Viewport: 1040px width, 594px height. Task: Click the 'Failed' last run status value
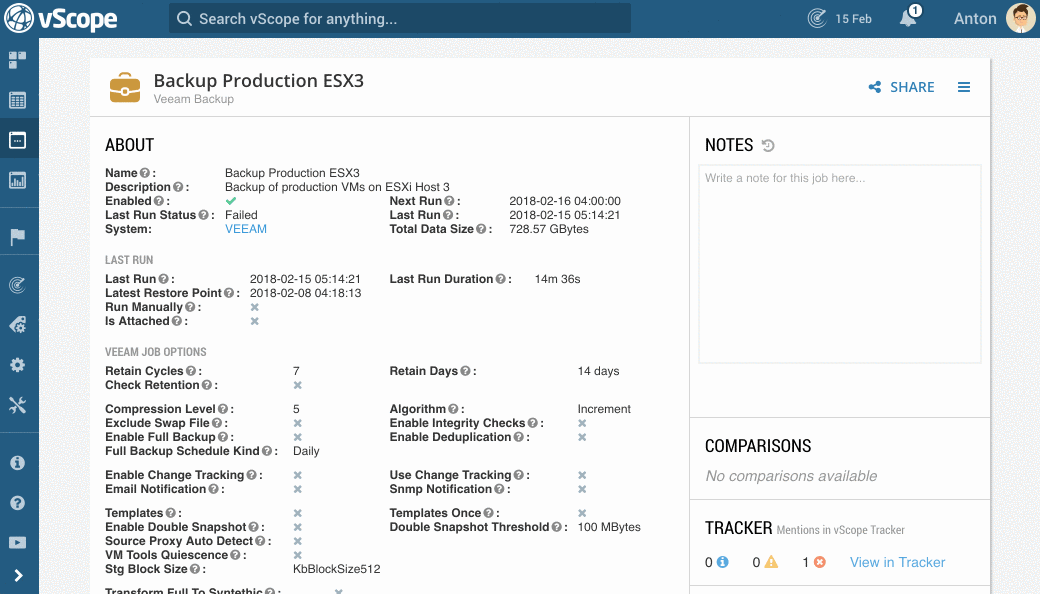(x=241, y=215)
